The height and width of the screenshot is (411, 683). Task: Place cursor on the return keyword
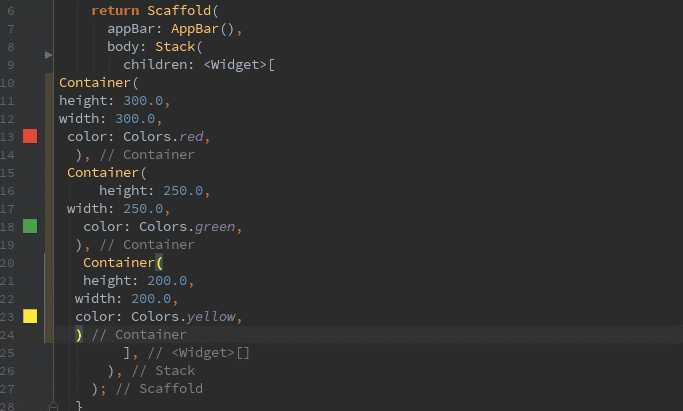click(x=114, y=10)
